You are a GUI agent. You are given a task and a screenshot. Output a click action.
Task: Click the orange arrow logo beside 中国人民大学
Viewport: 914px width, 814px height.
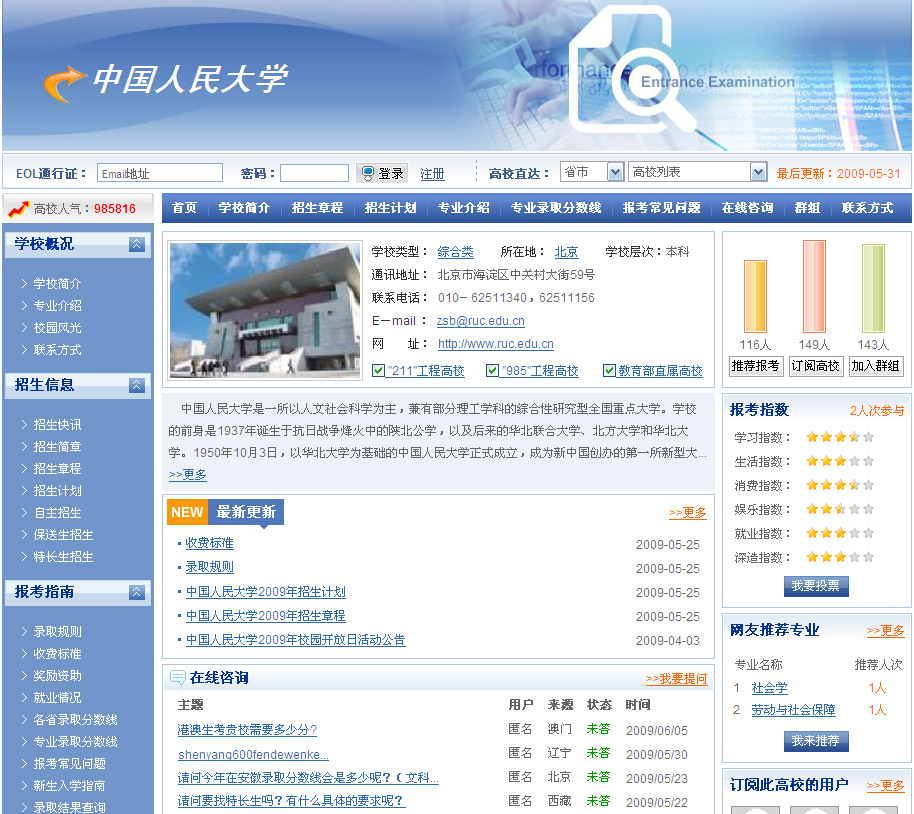point(63,83)
